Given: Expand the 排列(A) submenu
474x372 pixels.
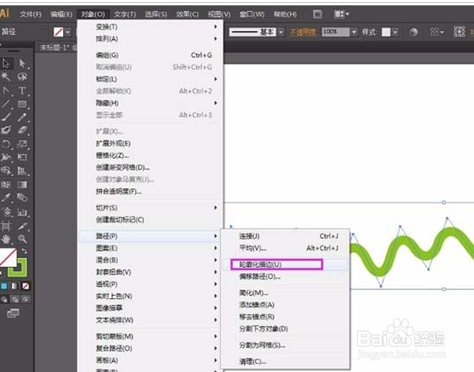Looking at the screenshot, I should [151, 39].
